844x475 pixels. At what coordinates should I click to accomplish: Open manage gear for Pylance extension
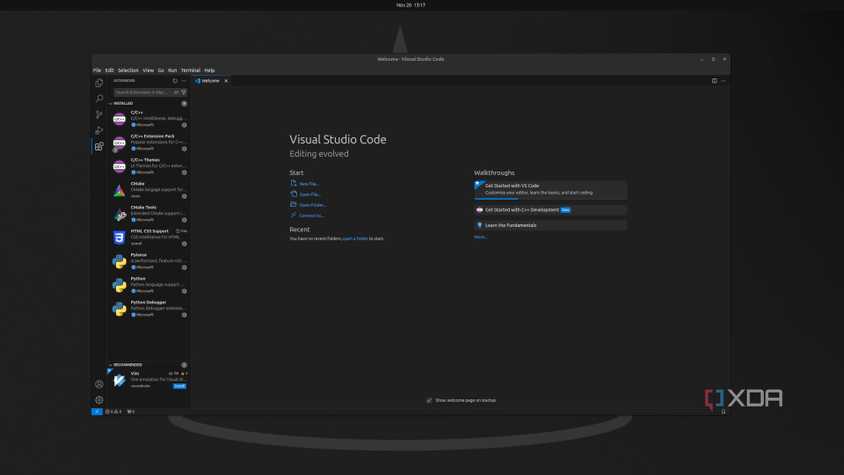coord(184,267)
